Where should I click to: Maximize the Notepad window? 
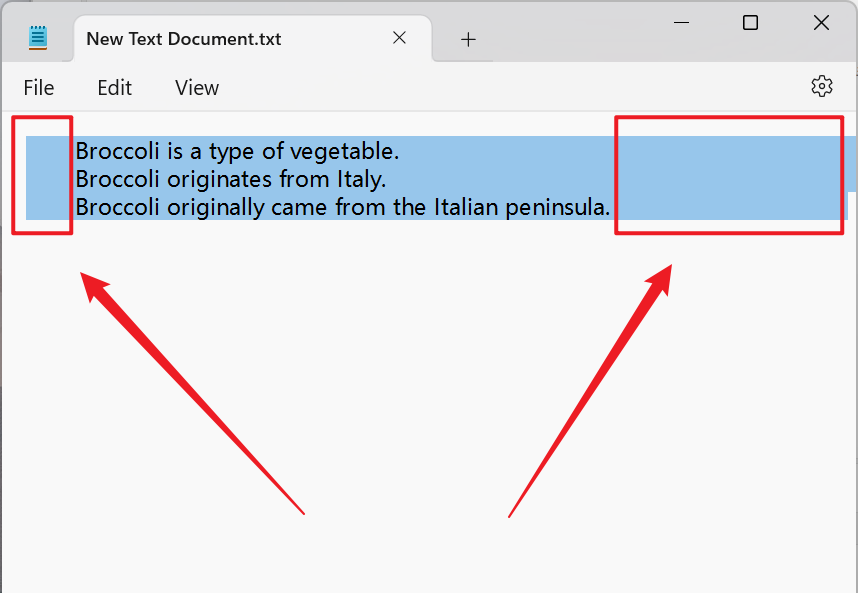(x=750, y=22)
